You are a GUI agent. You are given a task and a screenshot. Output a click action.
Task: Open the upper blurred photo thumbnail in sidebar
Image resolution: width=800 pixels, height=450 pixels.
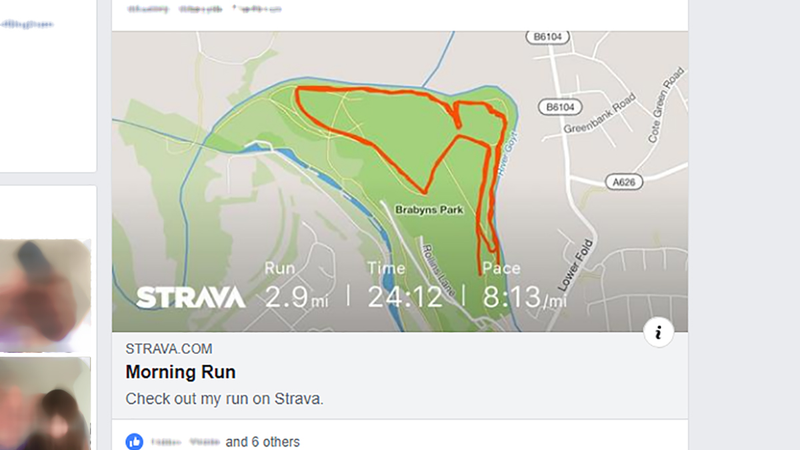[x=45, y=295]
